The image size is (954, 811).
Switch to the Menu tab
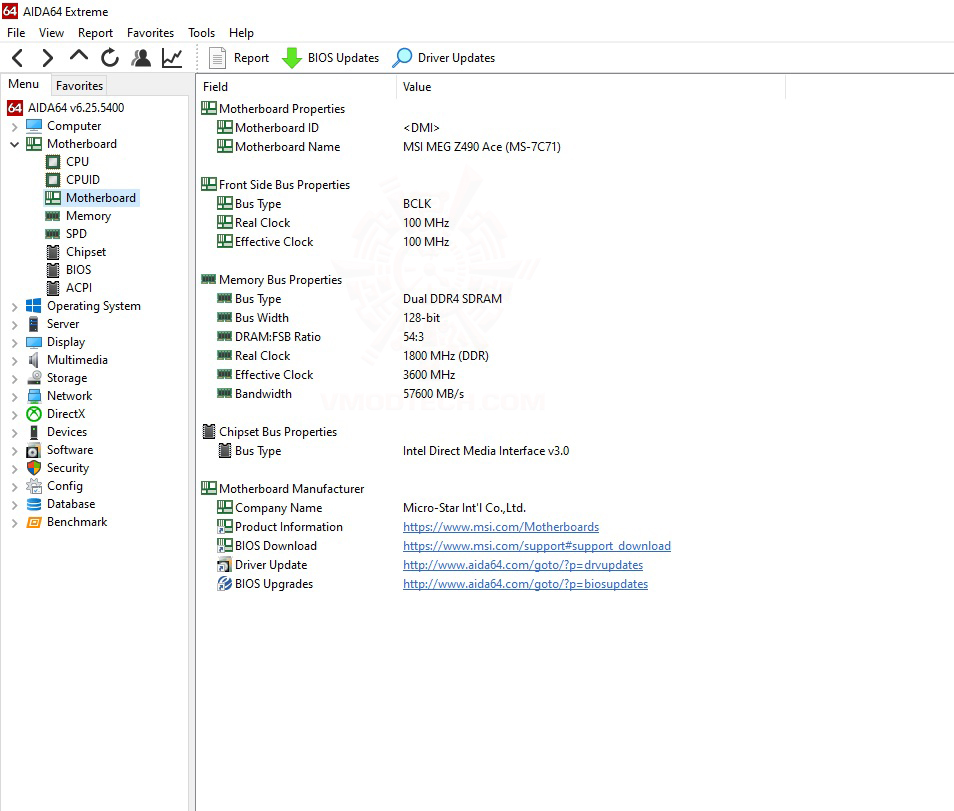24,85
